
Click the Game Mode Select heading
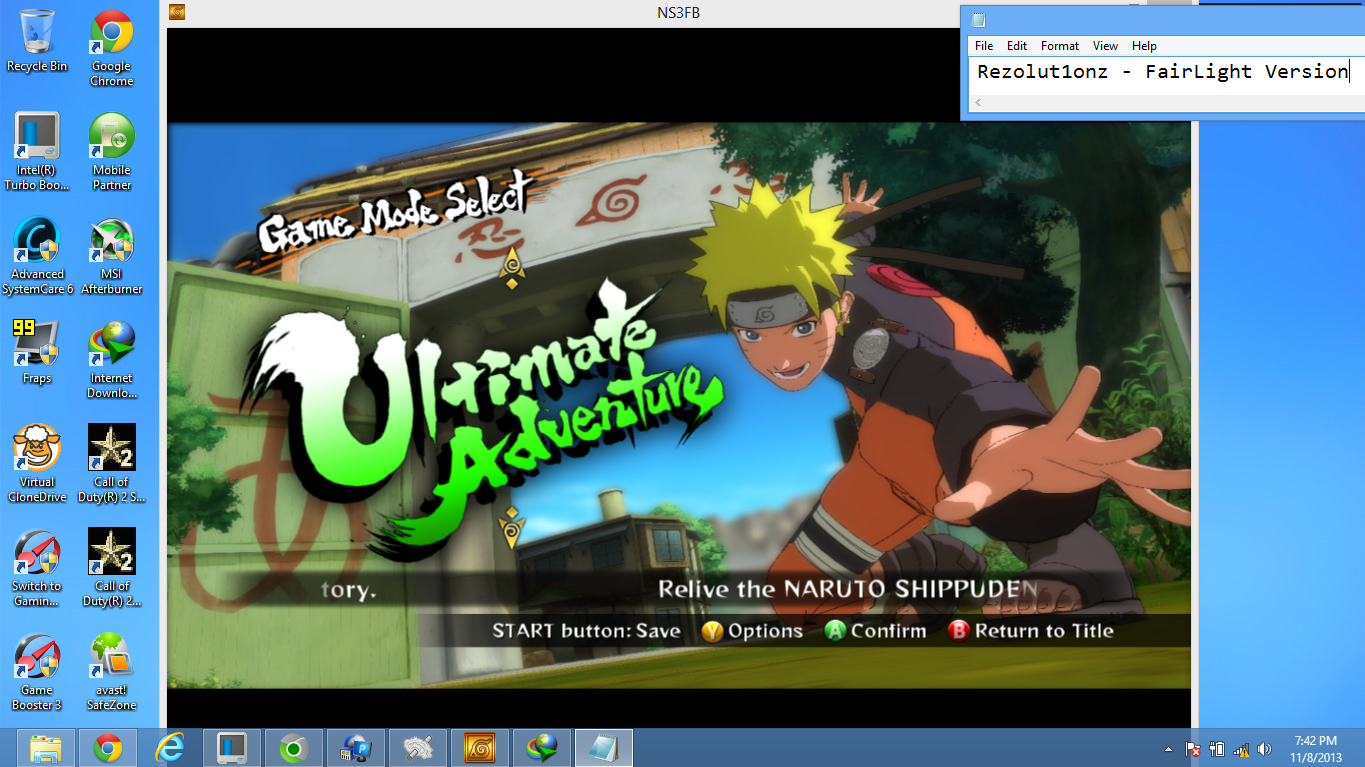click(x=393, y=214)
